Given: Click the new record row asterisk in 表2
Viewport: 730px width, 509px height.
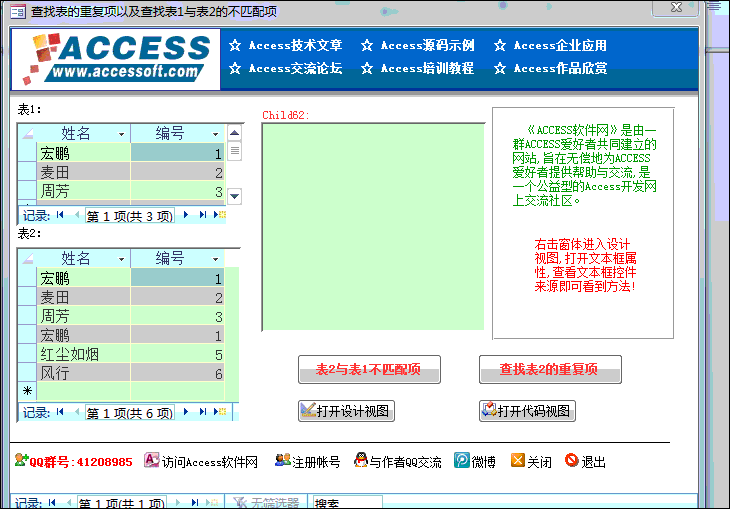Looking at the screenshot, I should click(27, 391).
